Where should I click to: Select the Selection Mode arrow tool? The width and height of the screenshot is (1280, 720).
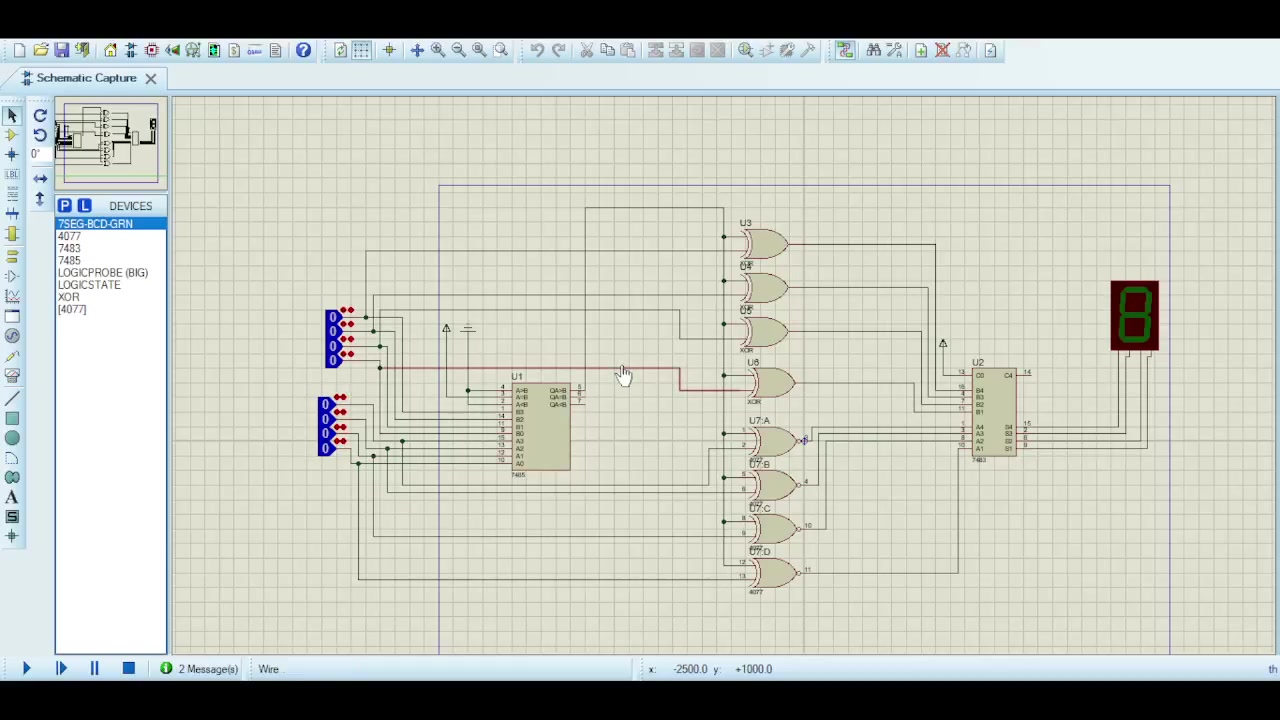pyautogui.click(x=12, y=115)
